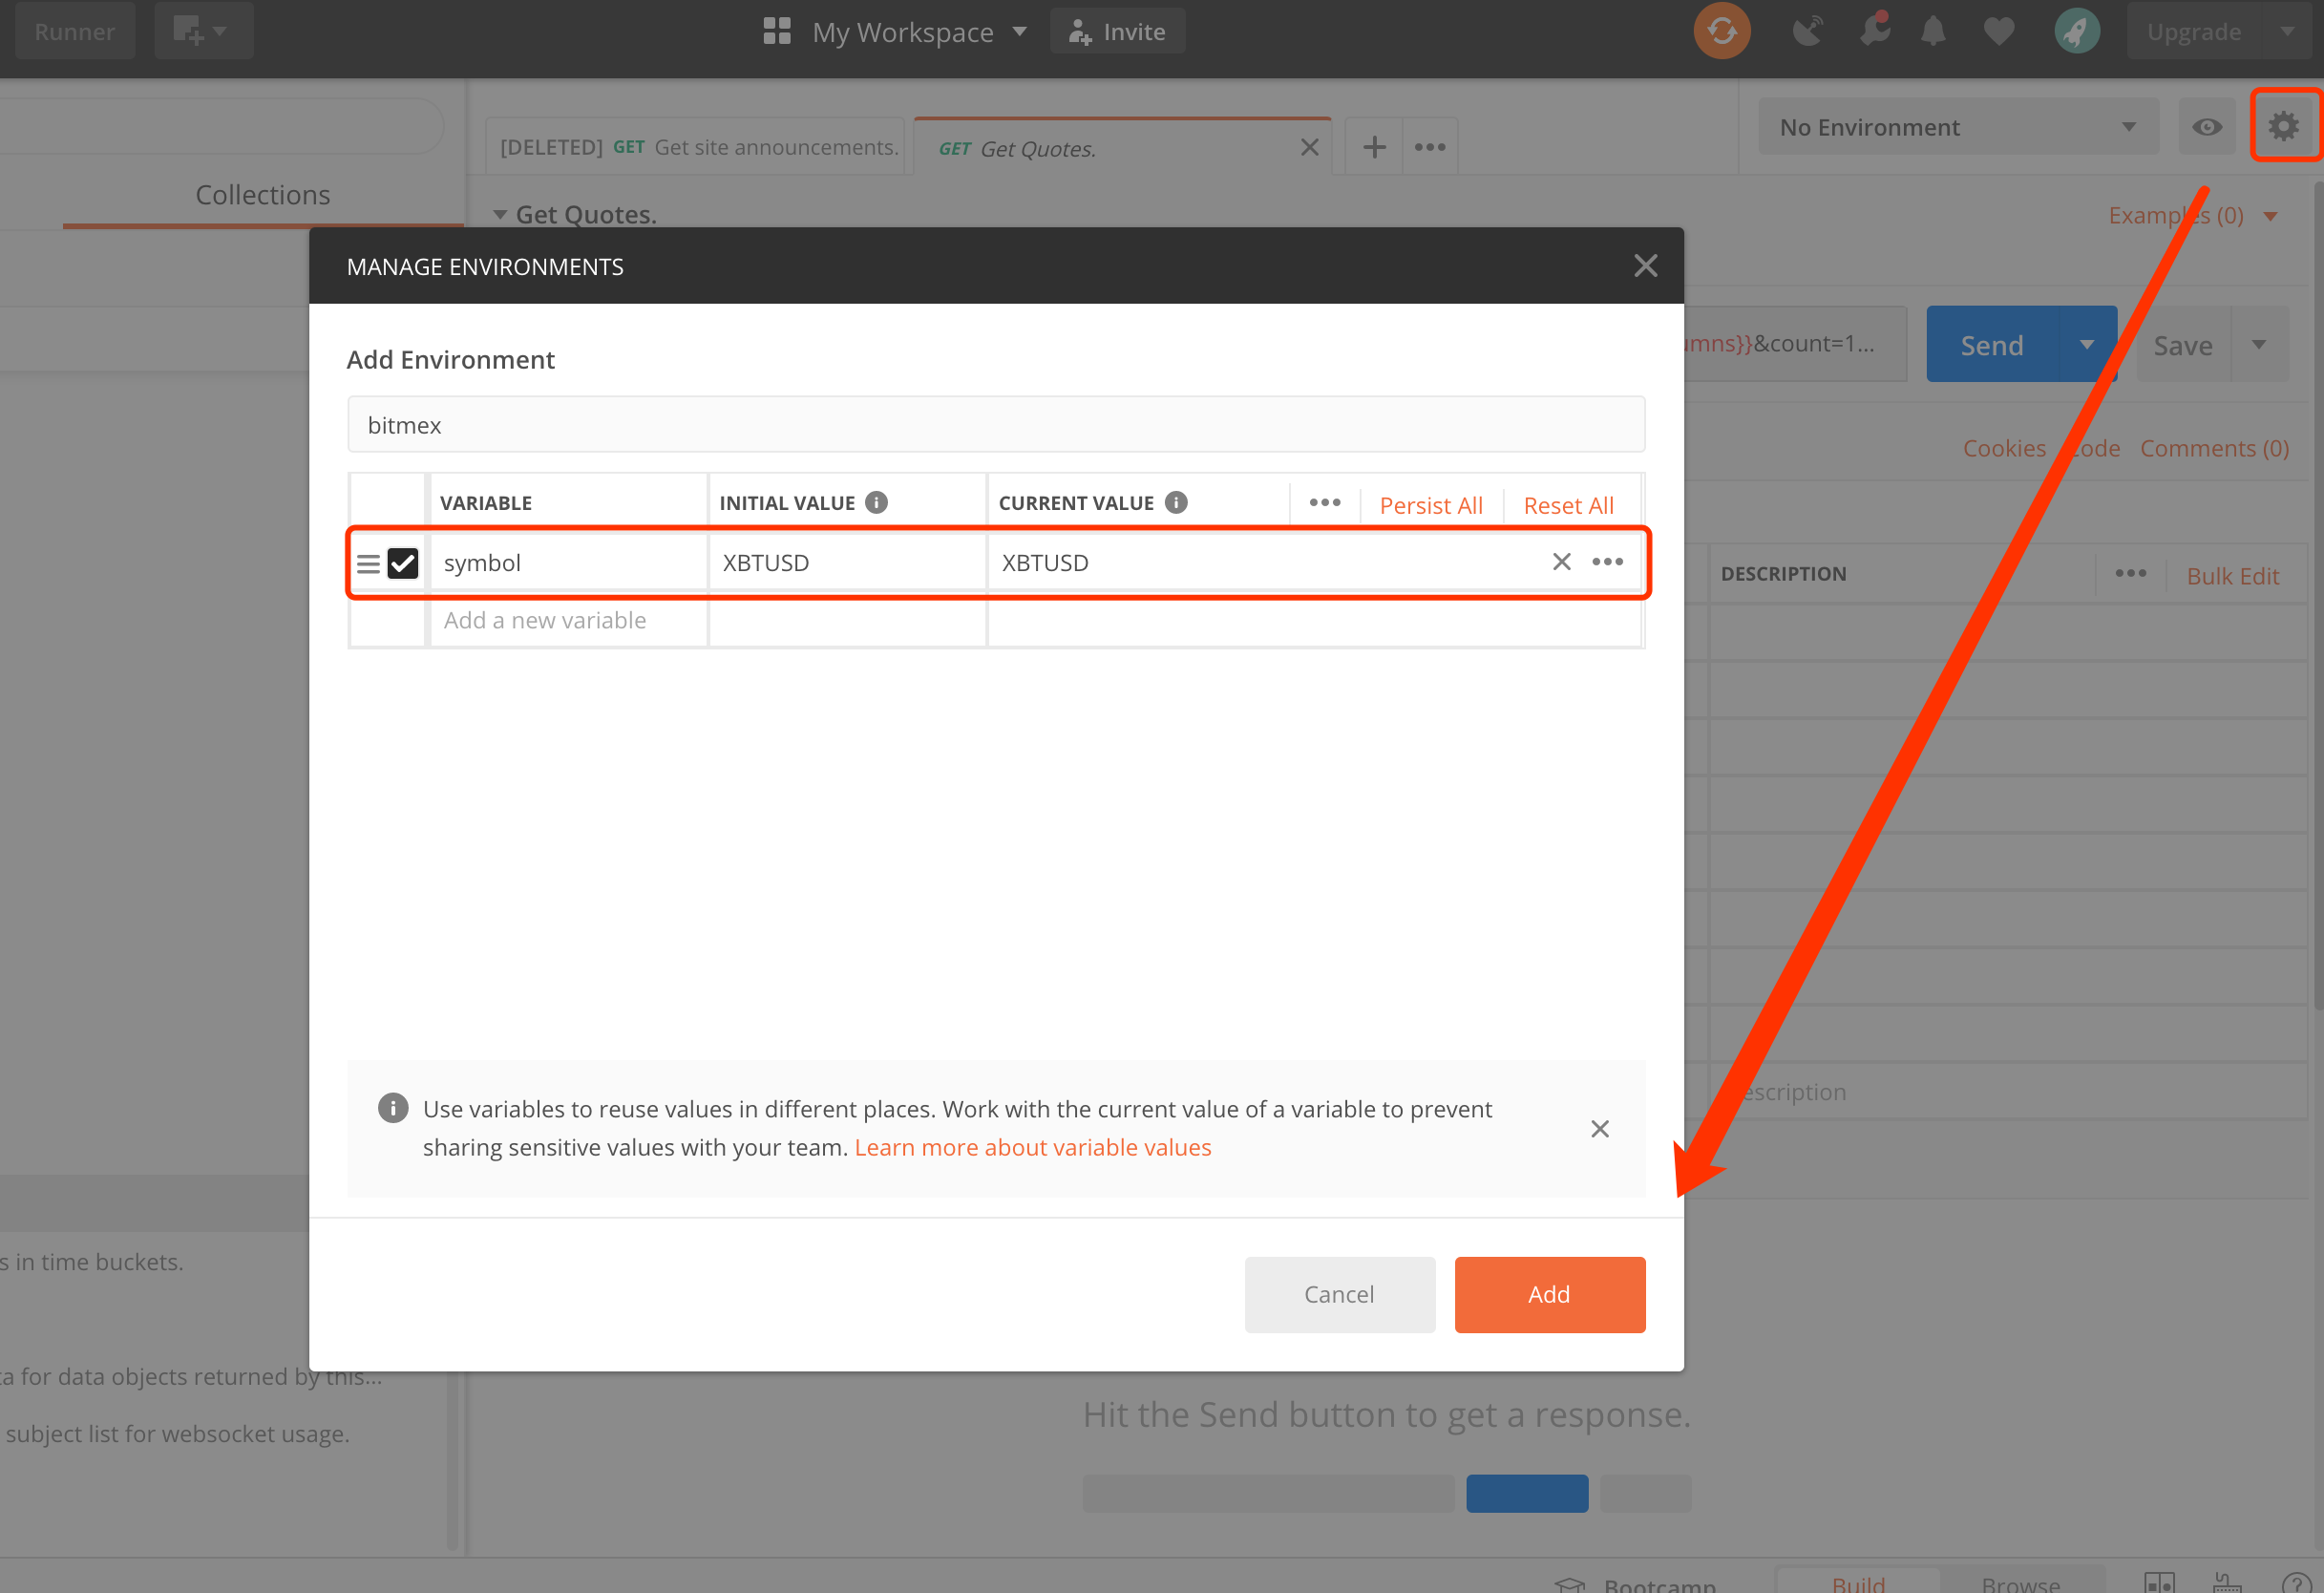
Task: Expand the Examples (0) dropdown
Action: point(2270,216)
